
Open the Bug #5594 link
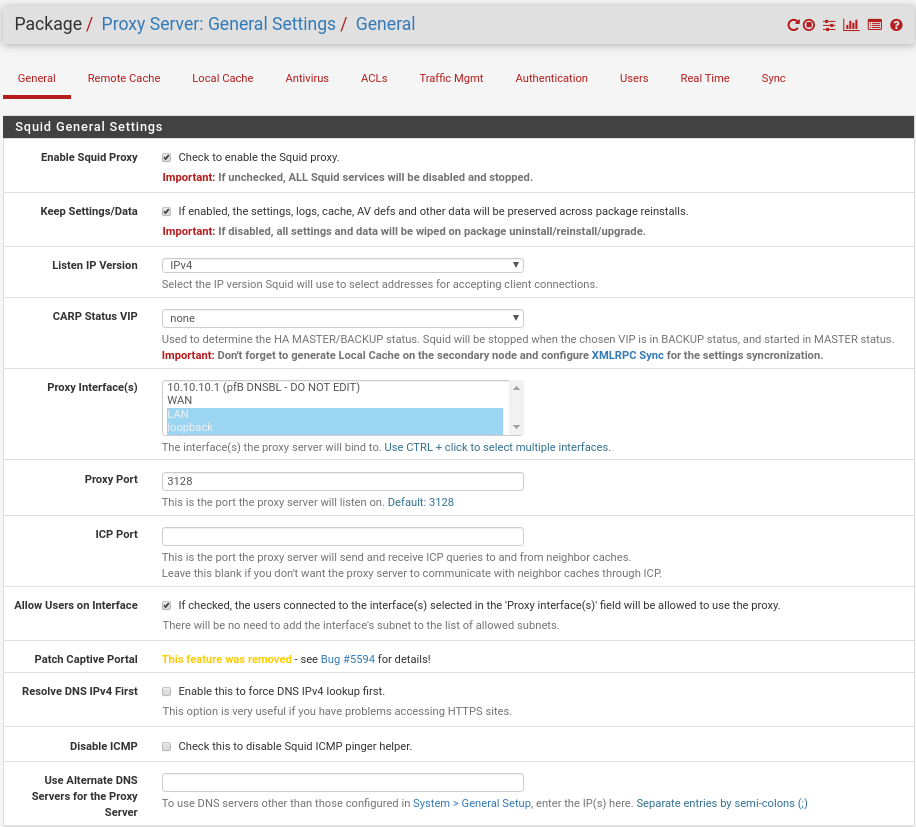[x=348, y=659]
